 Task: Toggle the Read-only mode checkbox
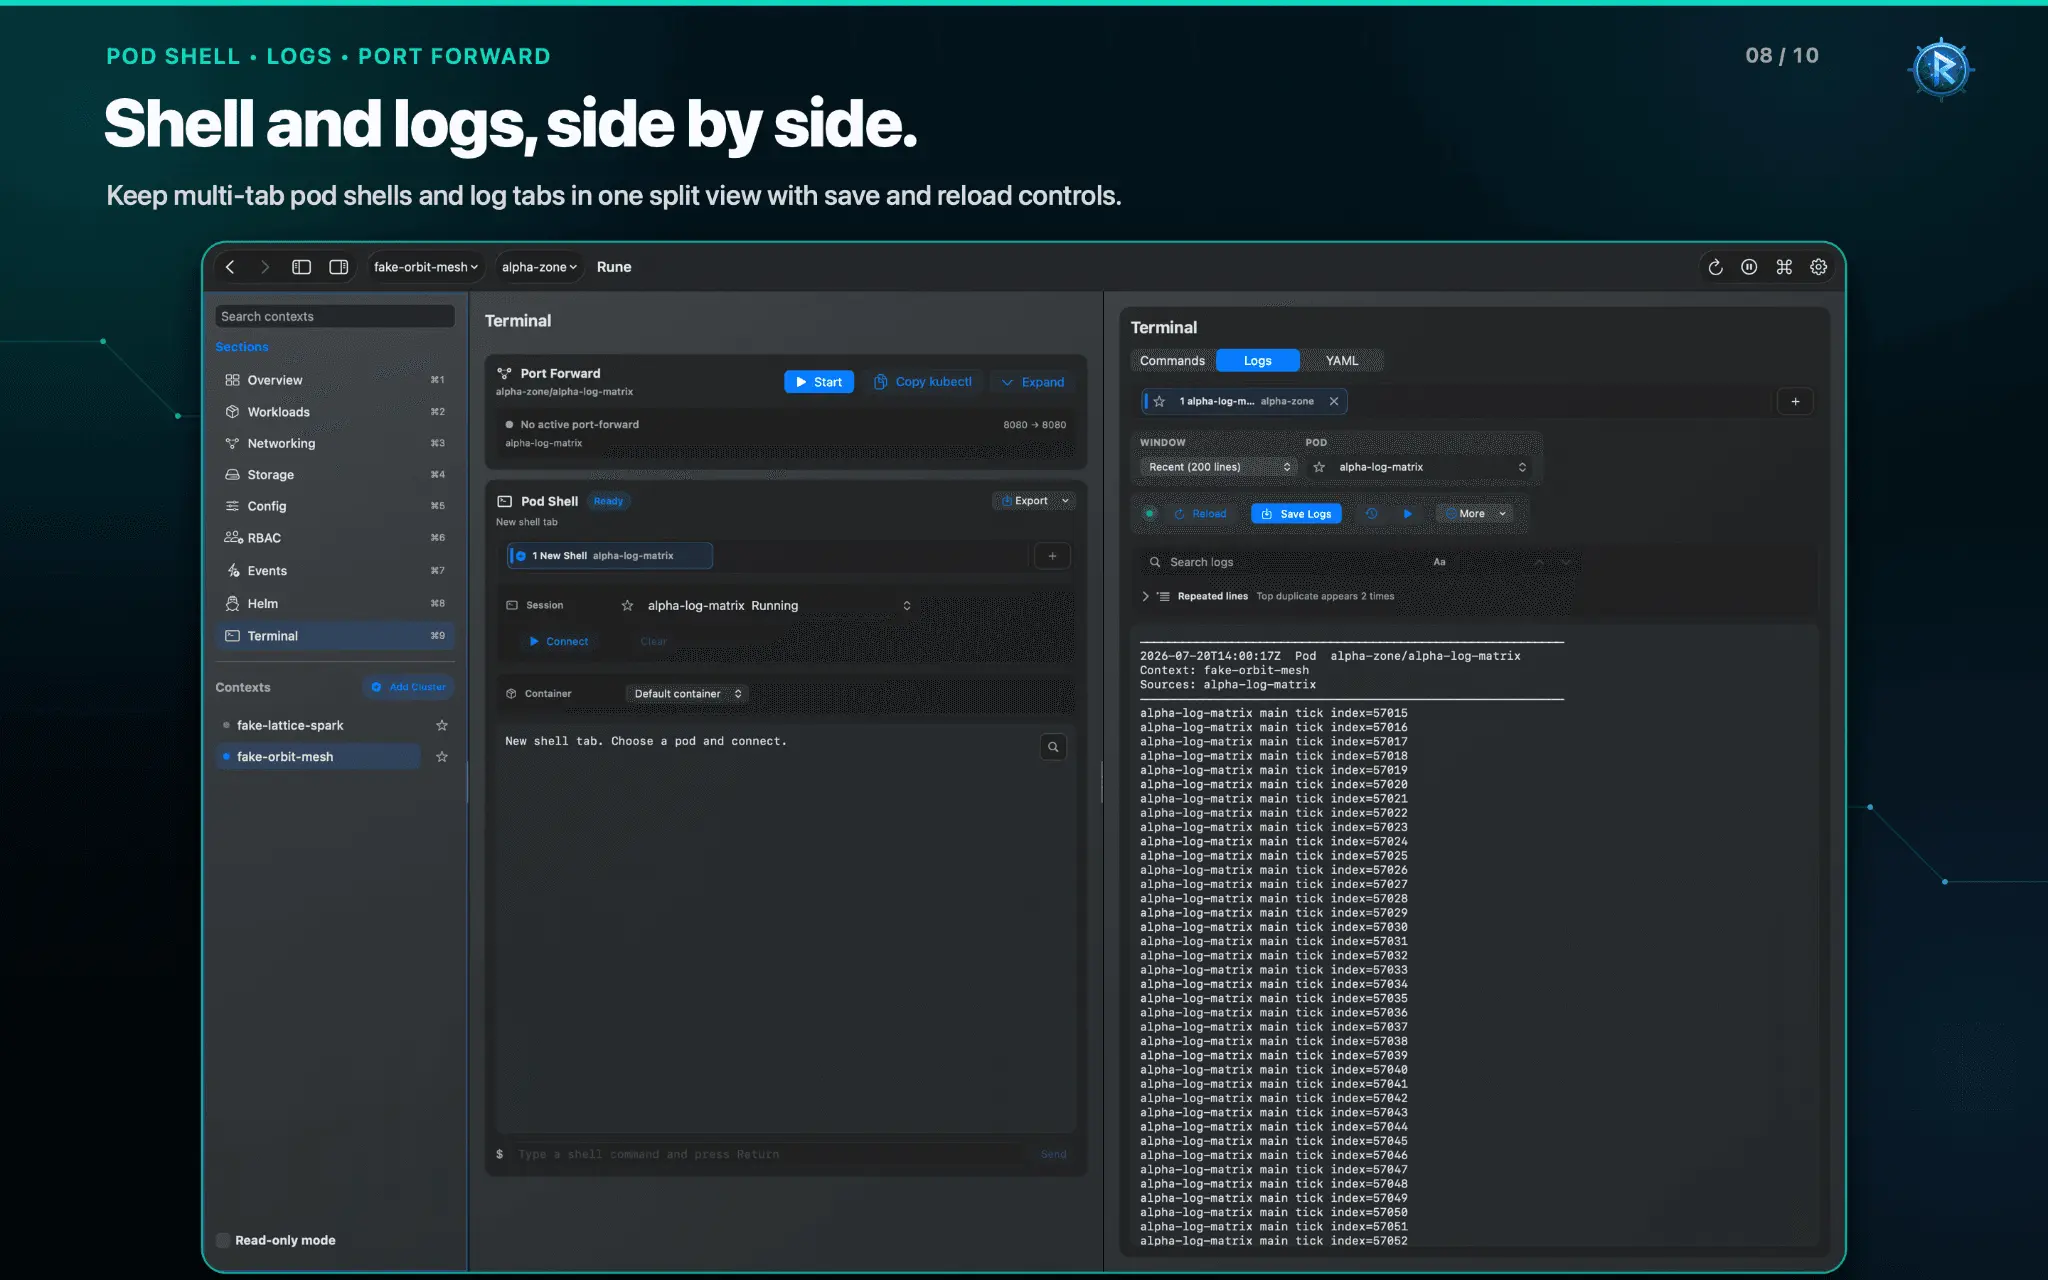coord(223,1240)
